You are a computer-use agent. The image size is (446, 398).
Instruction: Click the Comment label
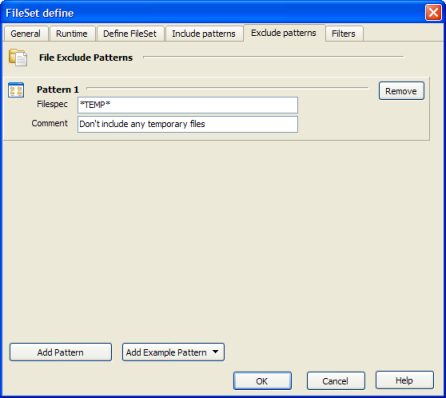(50, 123)
